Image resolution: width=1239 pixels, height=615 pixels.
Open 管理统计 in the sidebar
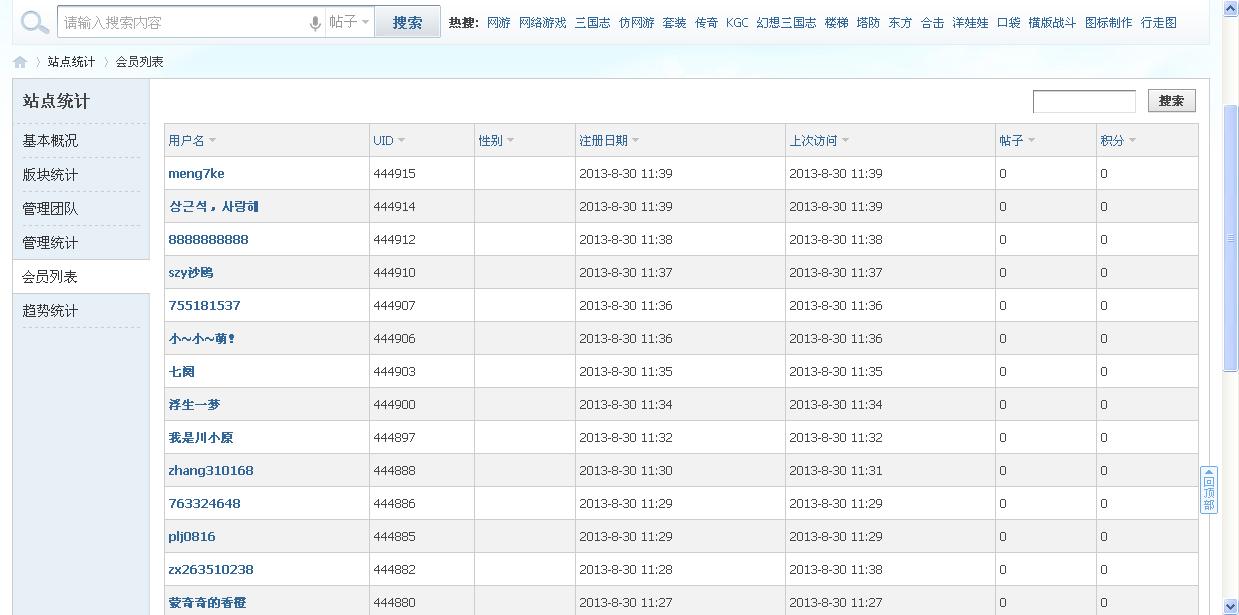(x=50, y=243)
